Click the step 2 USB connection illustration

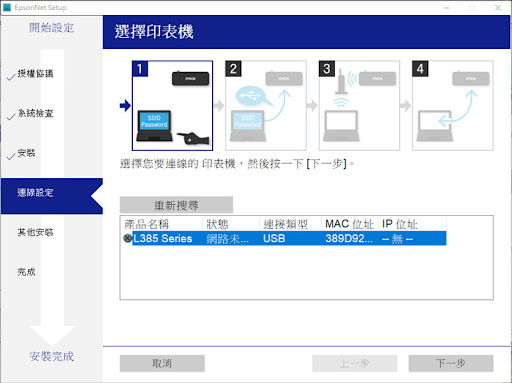click(x=266, y=106)
